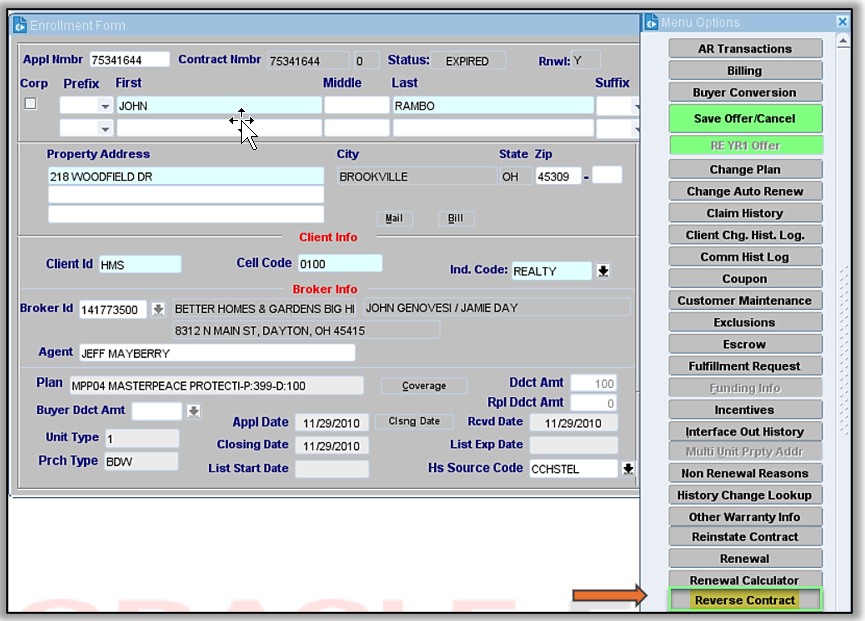Click the Exclusions button
This screenshot has height=621, width=865.
[745, 322]
